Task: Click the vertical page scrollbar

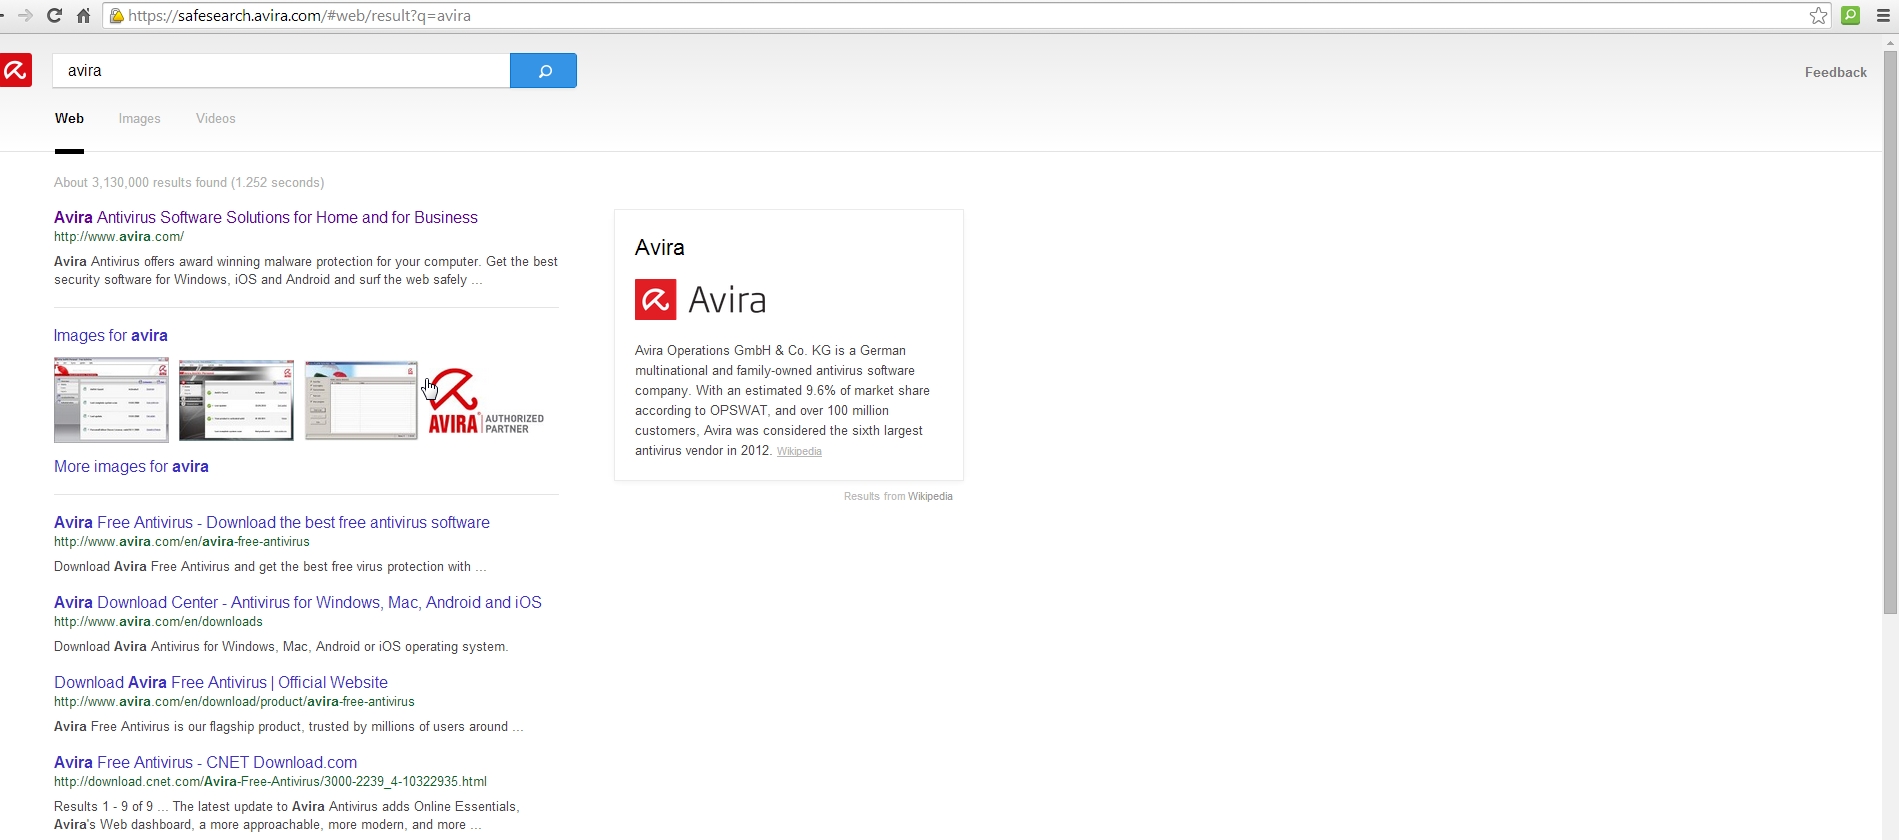Action: click(x=1890, y=330)
